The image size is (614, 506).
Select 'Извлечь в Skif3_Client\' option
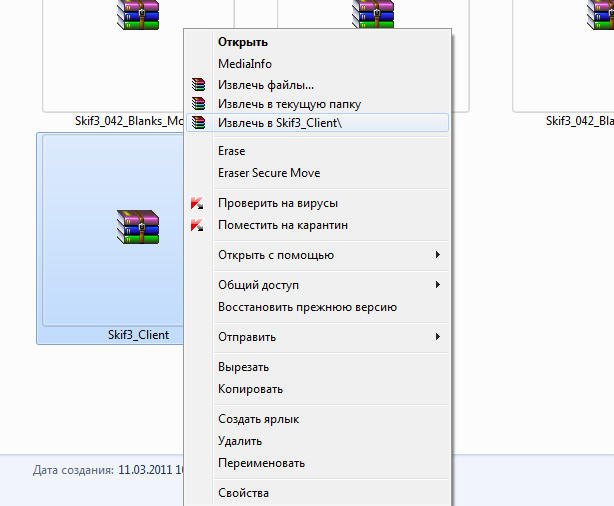pyautogui.click(x=317, y=123)
